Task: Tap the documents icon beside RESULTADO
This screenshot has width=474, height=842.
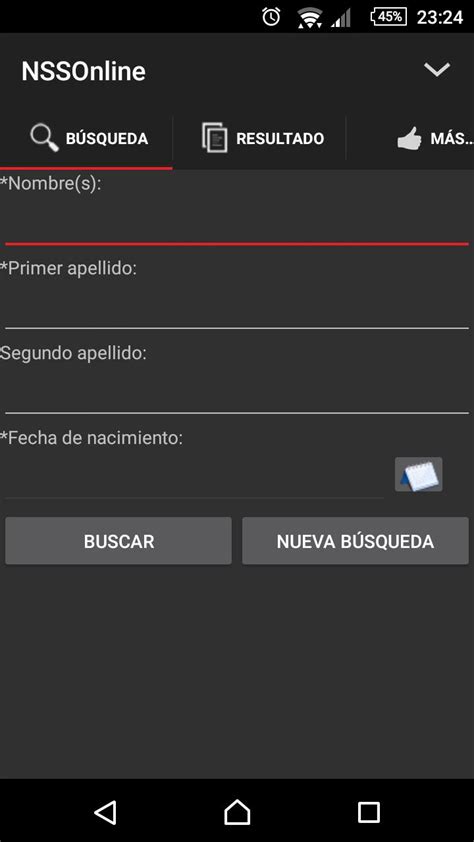Action: coord(214,138)
